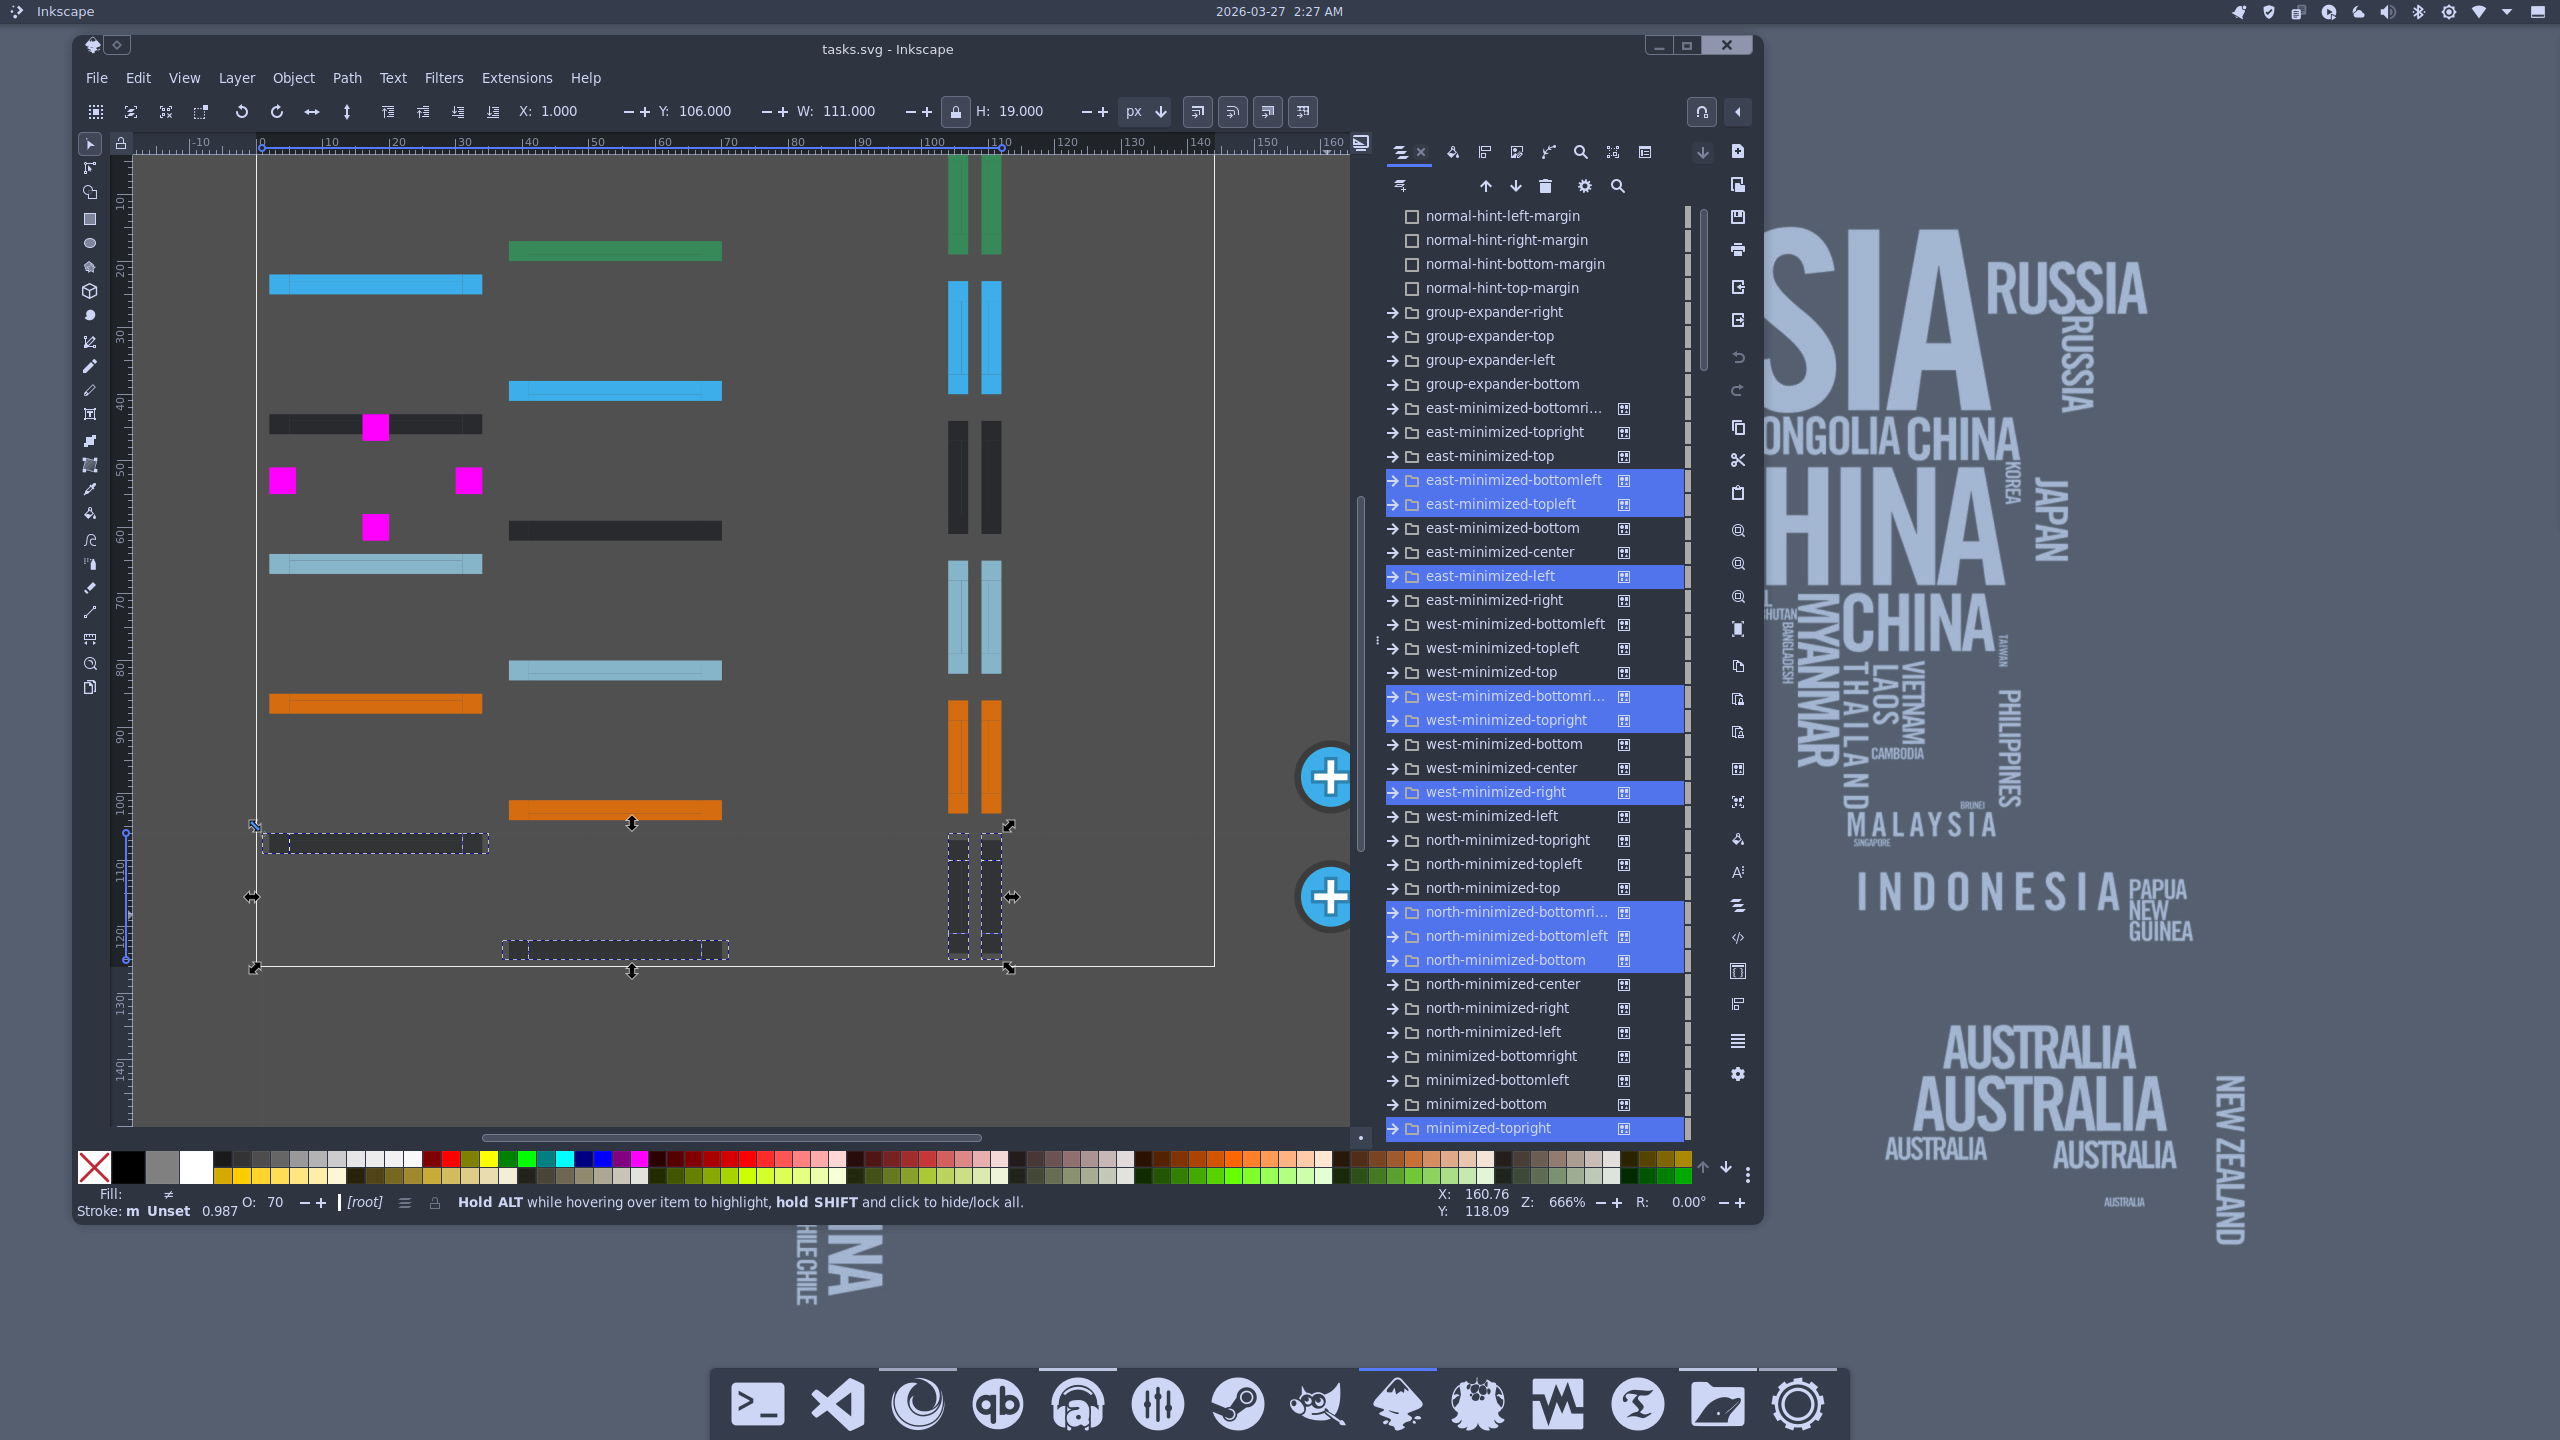2560x1440 pixels.
Task: Select the Rectangle tool
Action: [90, 219]
